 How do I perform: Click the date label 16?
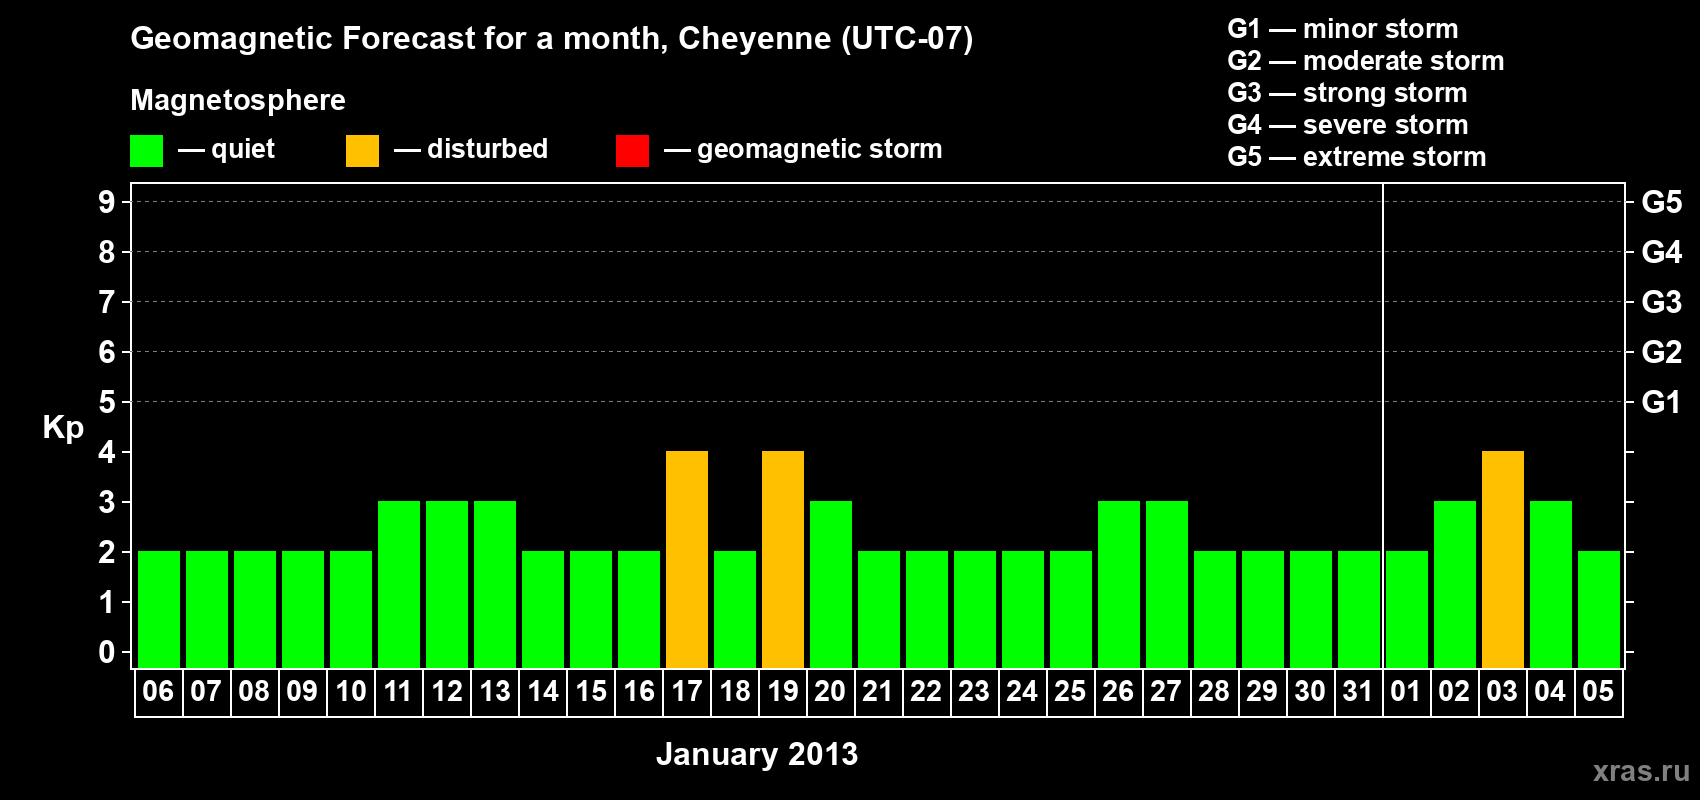pos(638,692)
